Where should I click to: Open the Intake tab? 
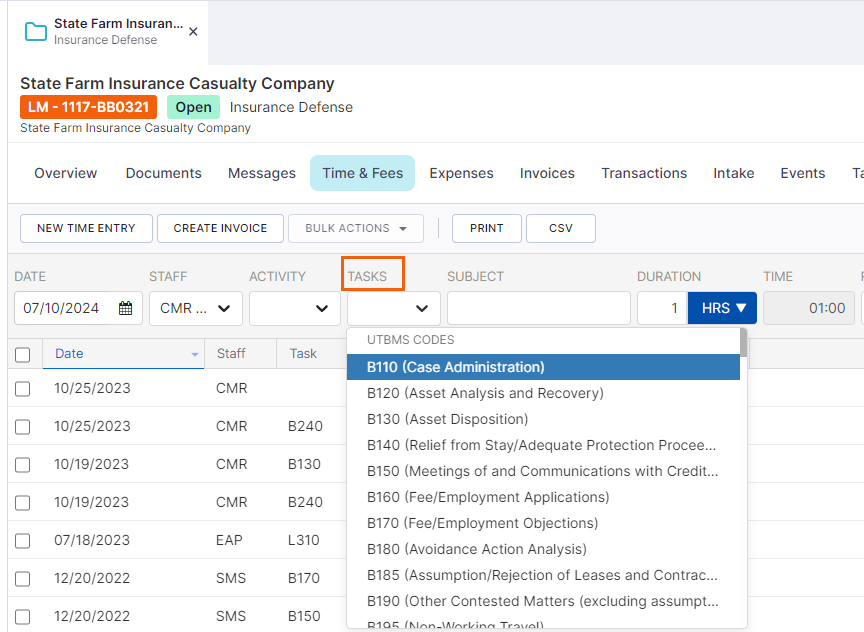[733, 173]
